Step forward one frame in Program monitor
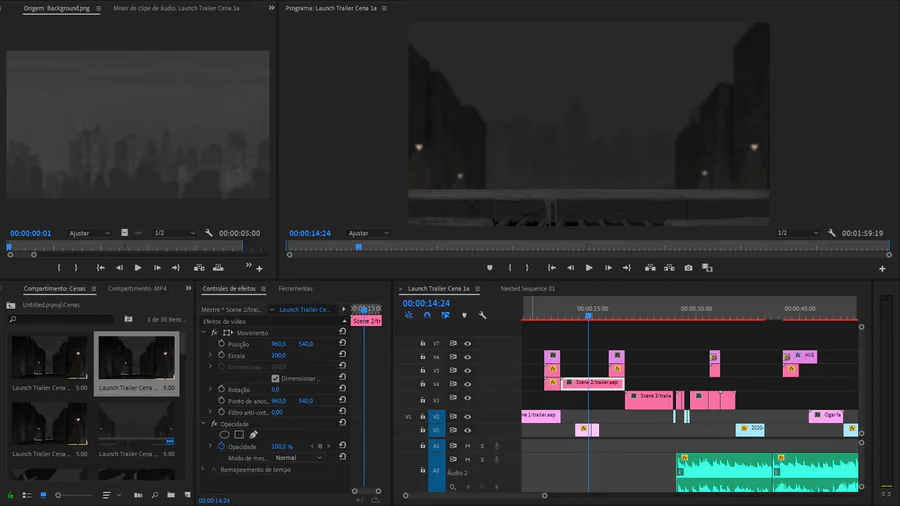 (x=608, y=268)
